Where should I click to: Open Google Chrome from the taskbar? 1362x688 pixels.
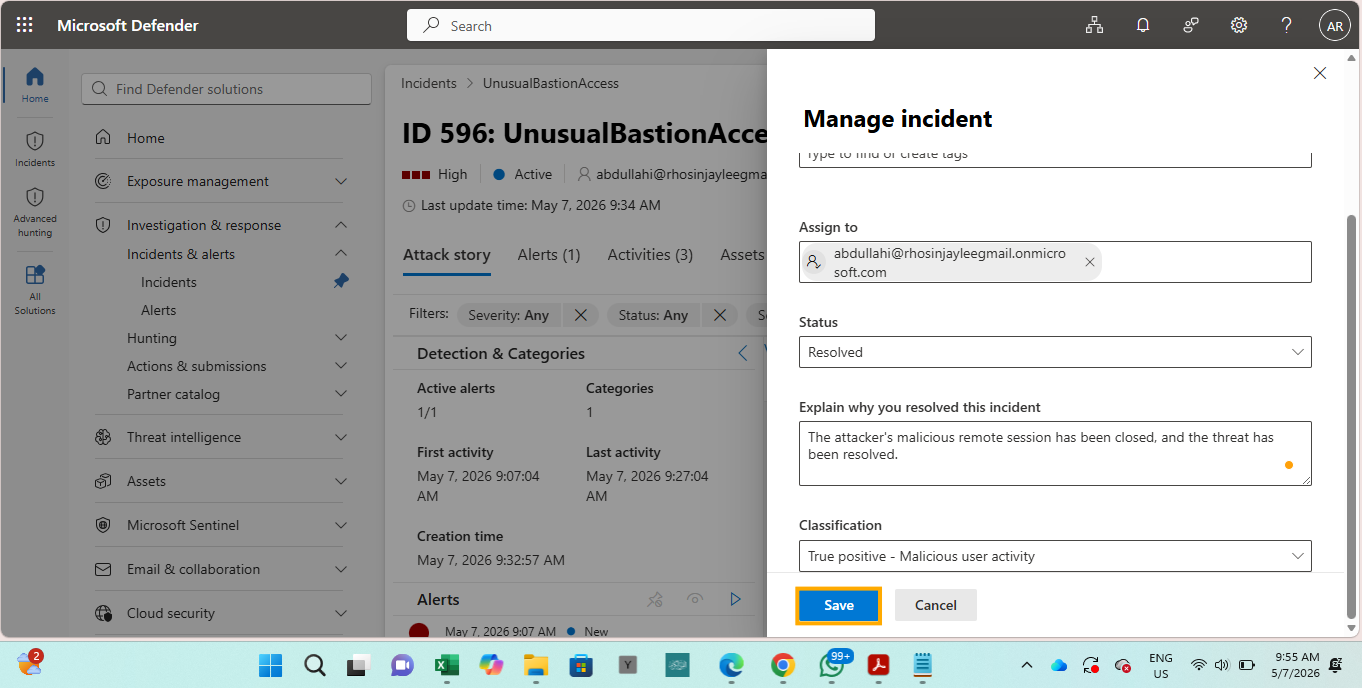click(x=783, y=665)
